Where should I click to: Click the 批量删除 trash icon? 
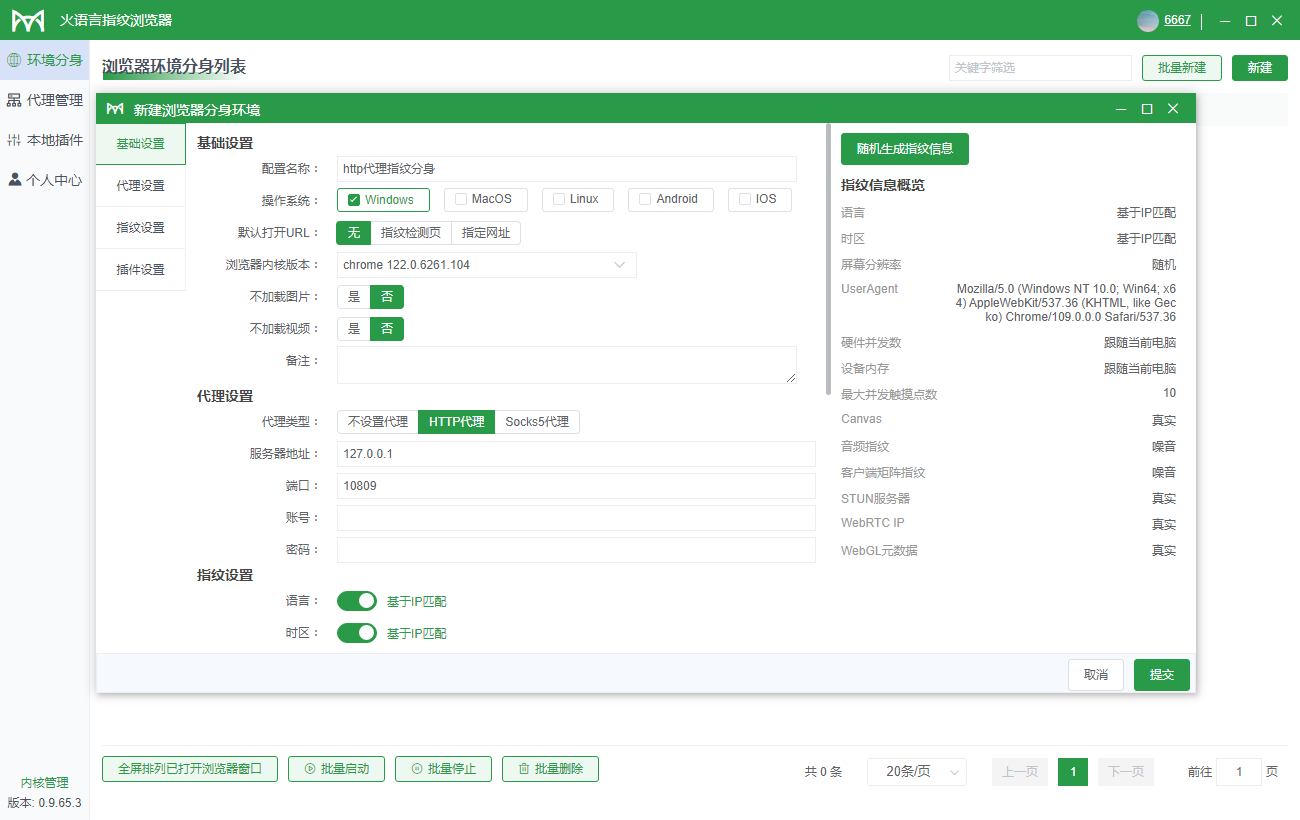click(522, 769)
